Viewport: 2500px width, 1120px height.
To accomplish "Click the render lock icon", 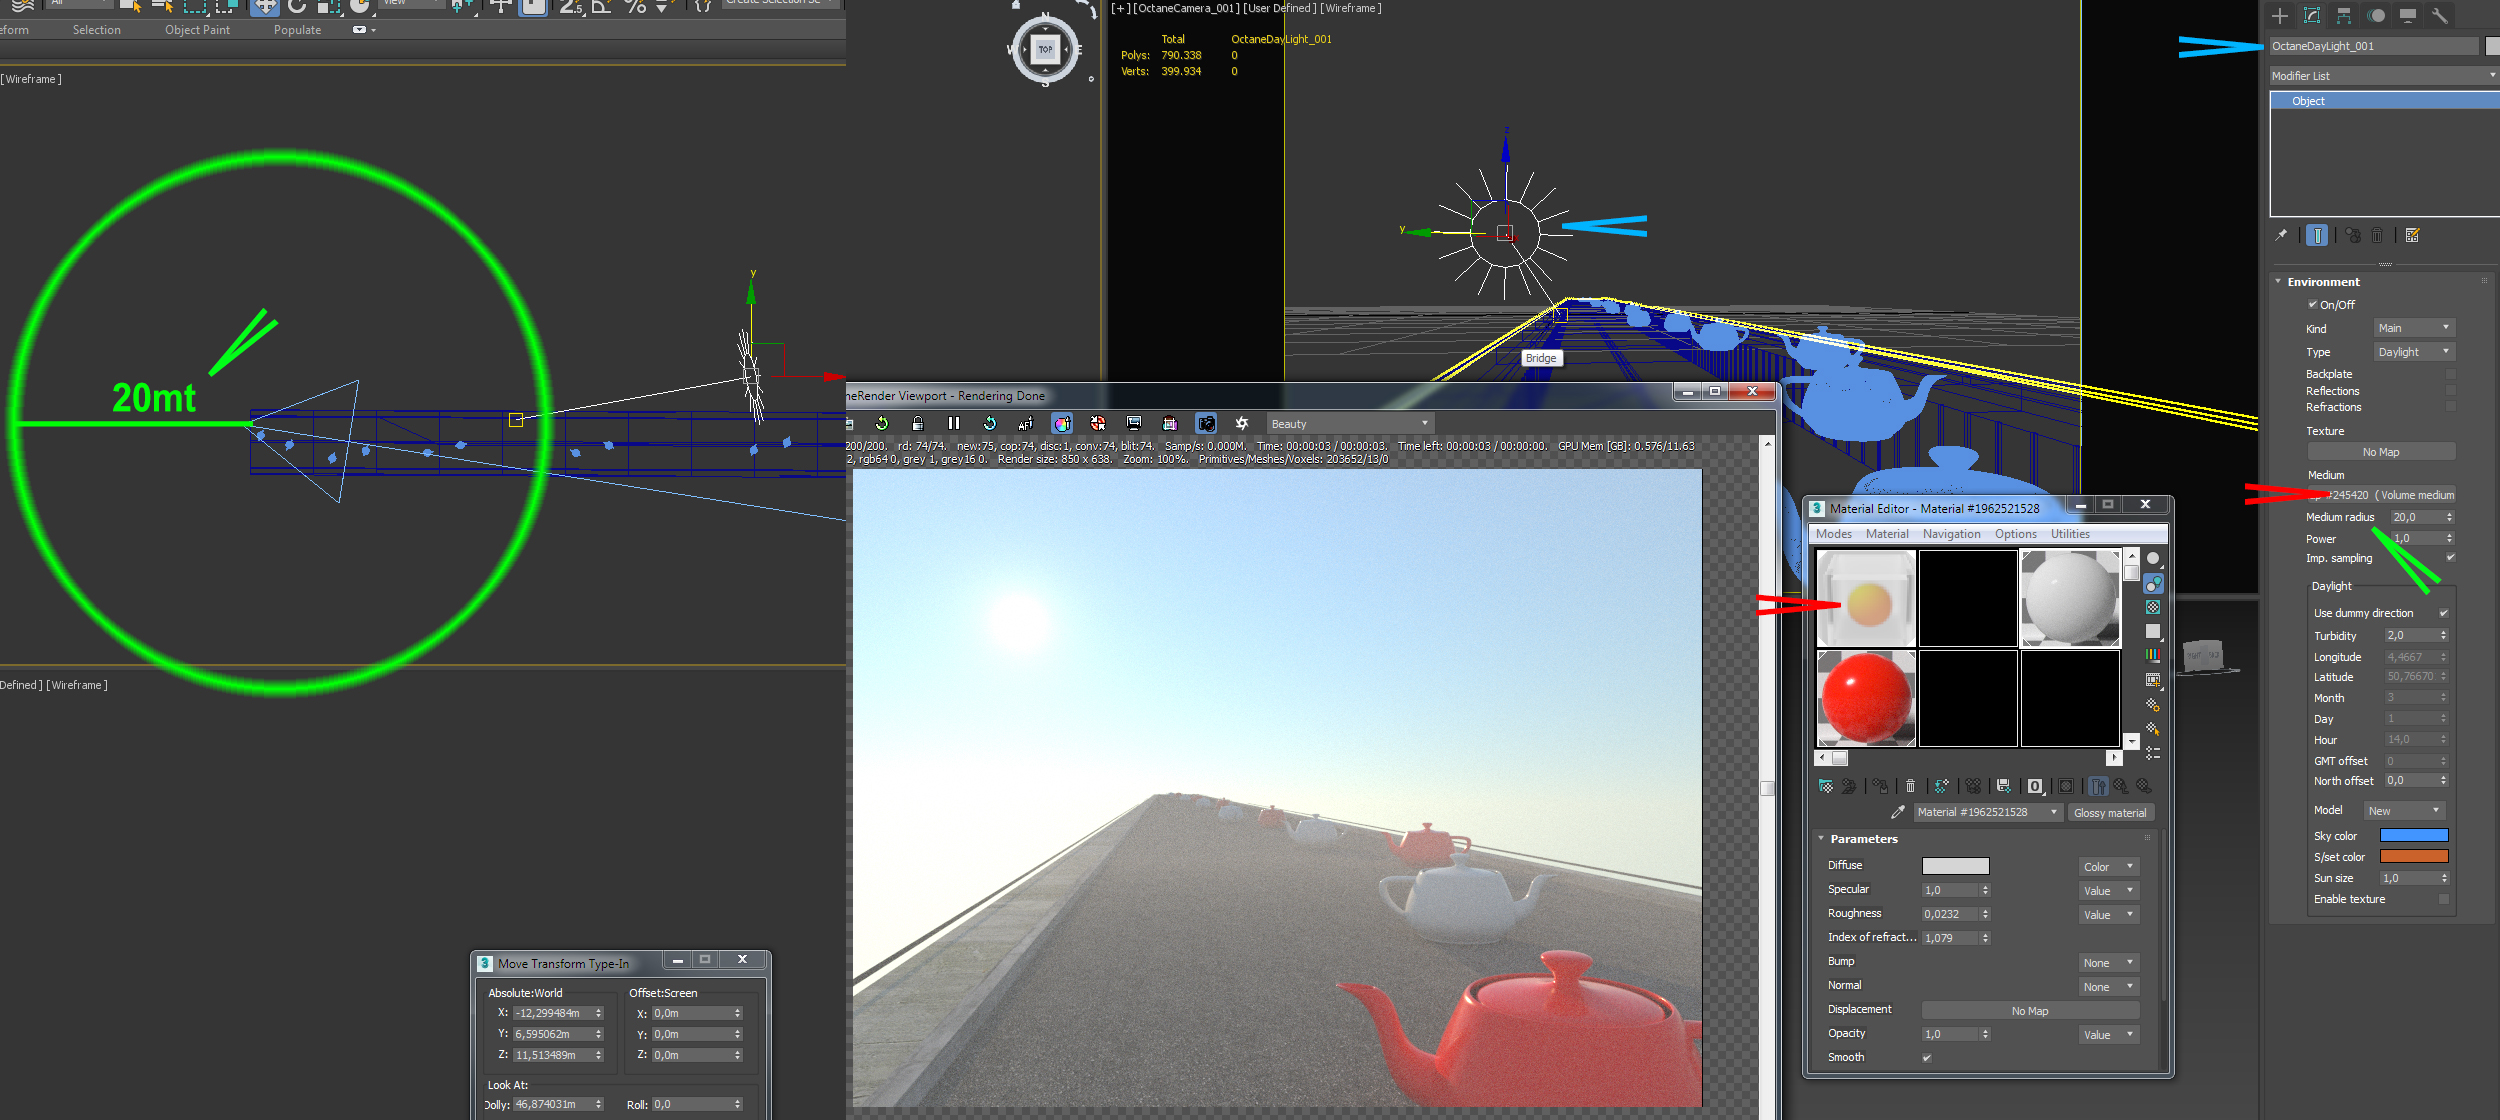I will pos(917,423).
